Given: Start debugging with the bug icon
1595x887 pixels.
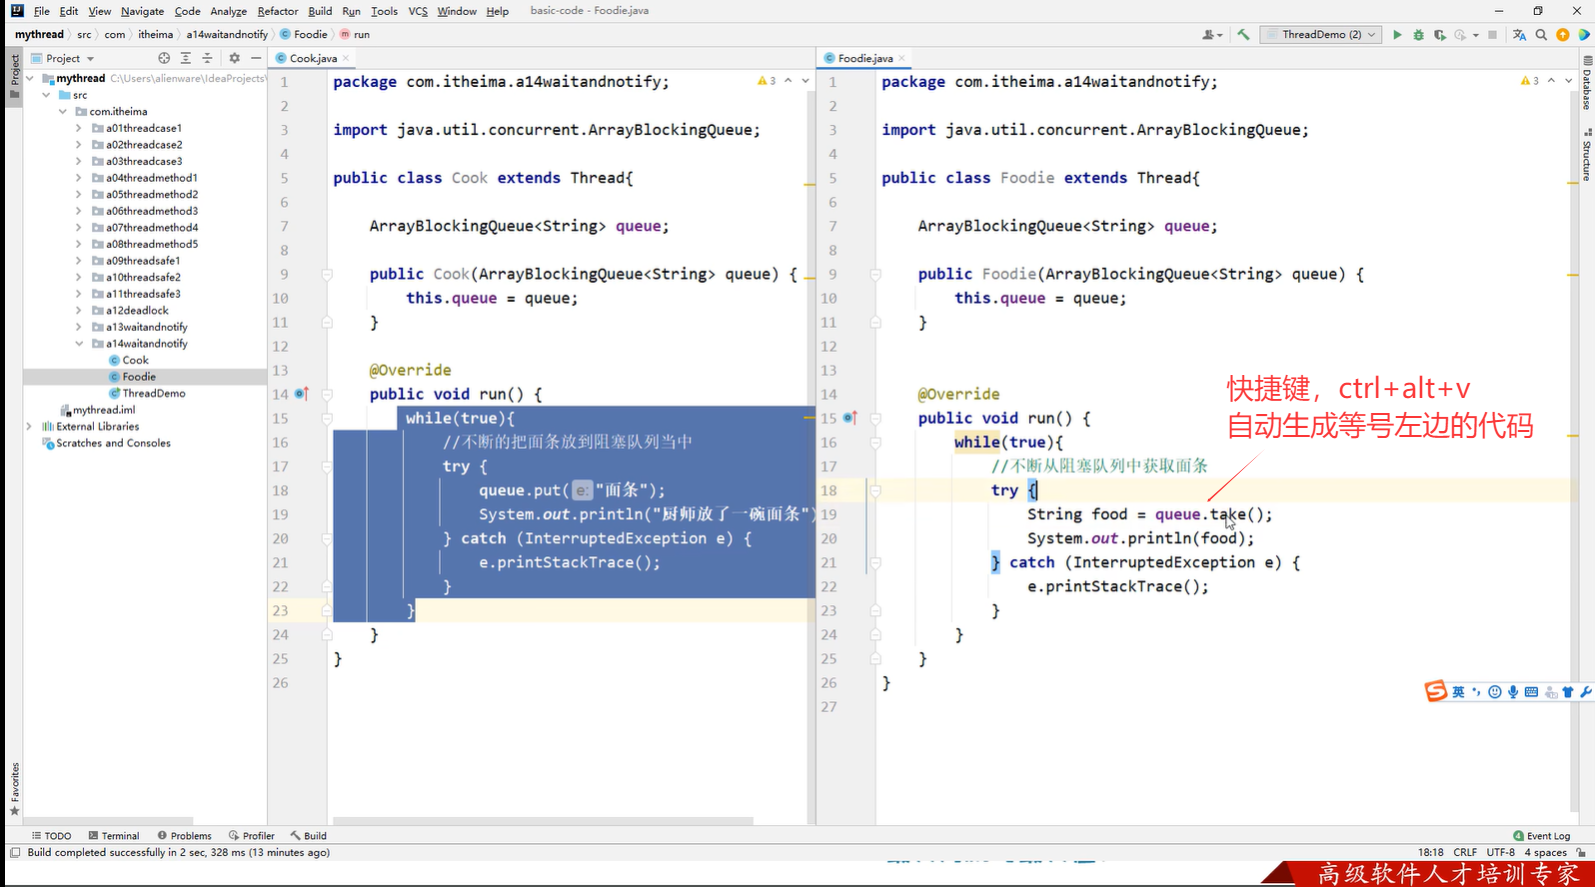Looking at the screenshot, I should (x=1418, y=35).
